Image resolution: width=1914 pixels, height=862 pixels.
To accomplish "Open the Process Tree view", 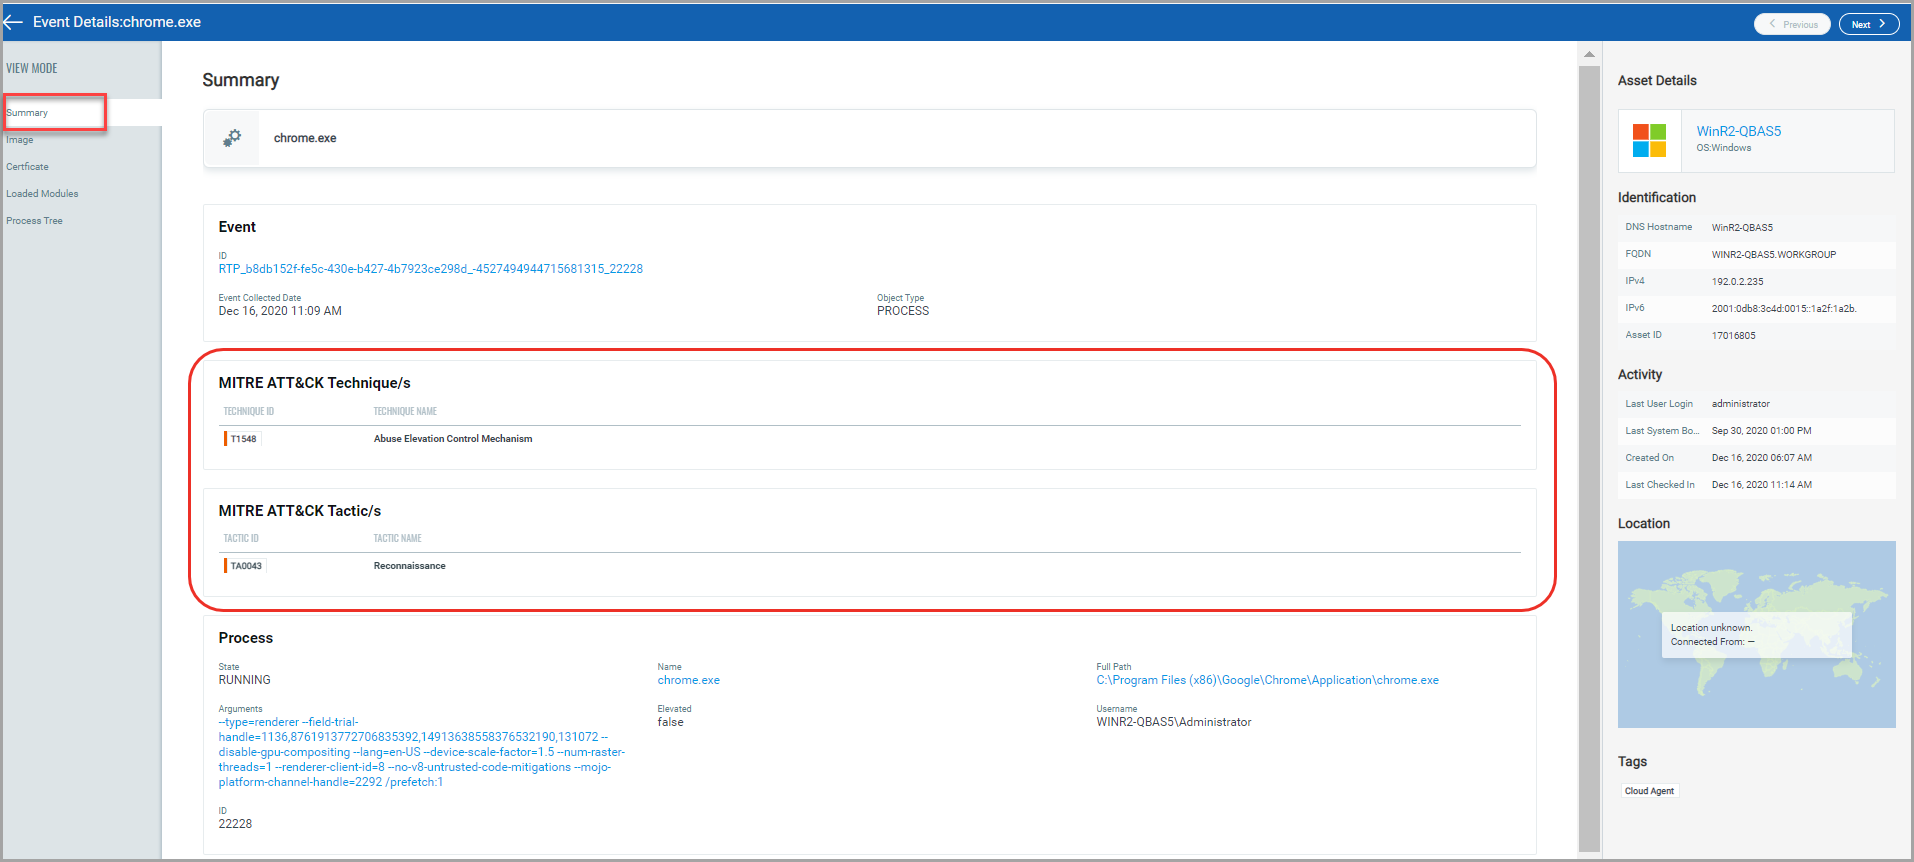I will 34,221.
